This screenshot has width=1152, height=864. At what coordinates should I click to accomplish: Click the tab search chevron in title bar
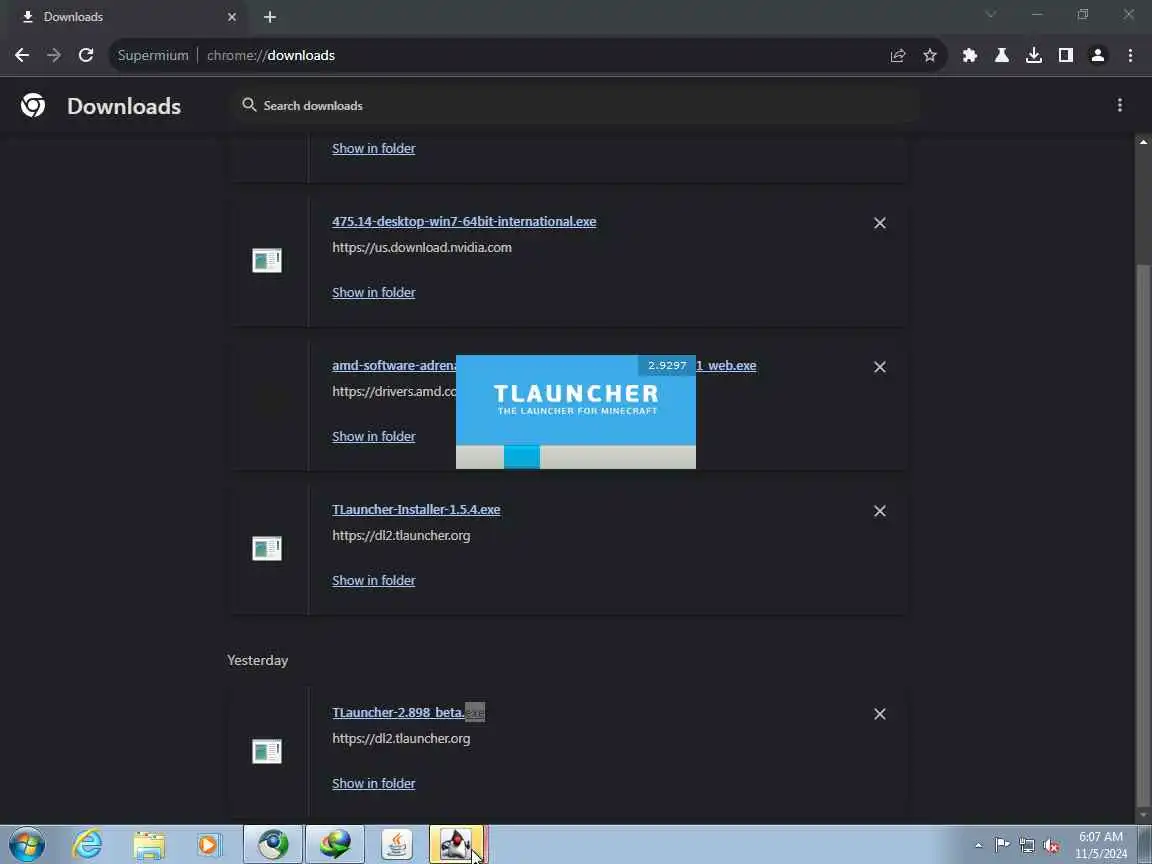click(990, 15)
